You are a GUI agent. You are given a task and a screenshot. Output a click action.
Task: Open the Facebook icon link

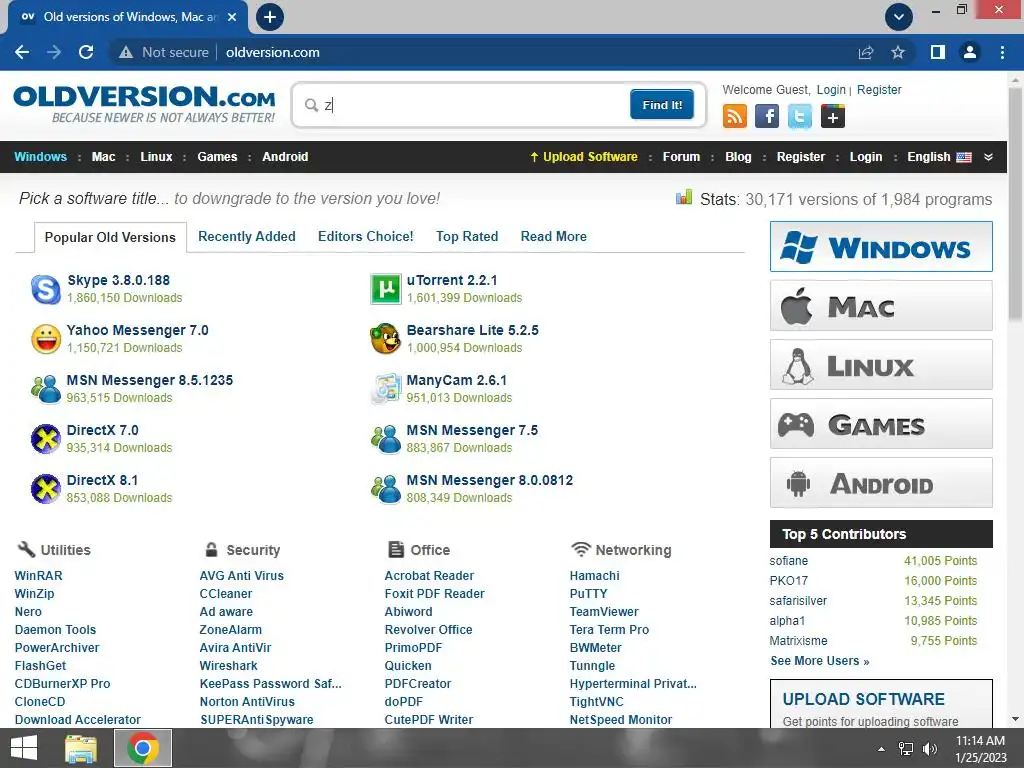pos(767,116)
